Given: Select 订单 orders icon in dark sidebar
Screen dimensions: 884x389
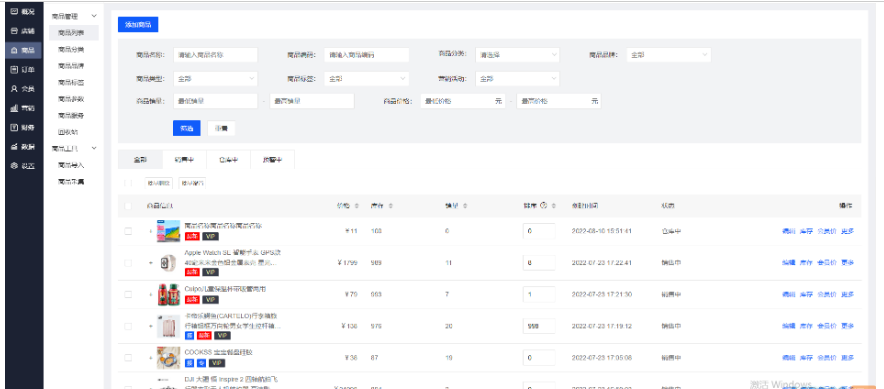Looking at the screenshot, I should tap(14, 69).
